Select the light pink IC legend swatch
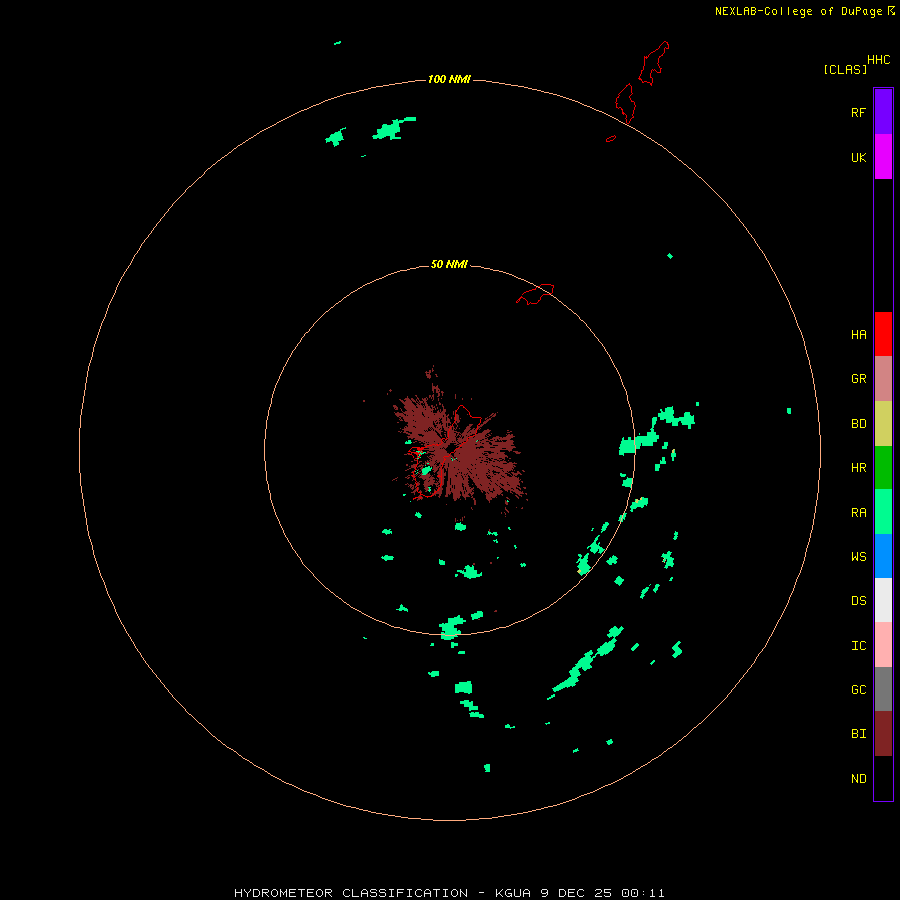This screenshot has width=900, height=900. coord(883,645)
